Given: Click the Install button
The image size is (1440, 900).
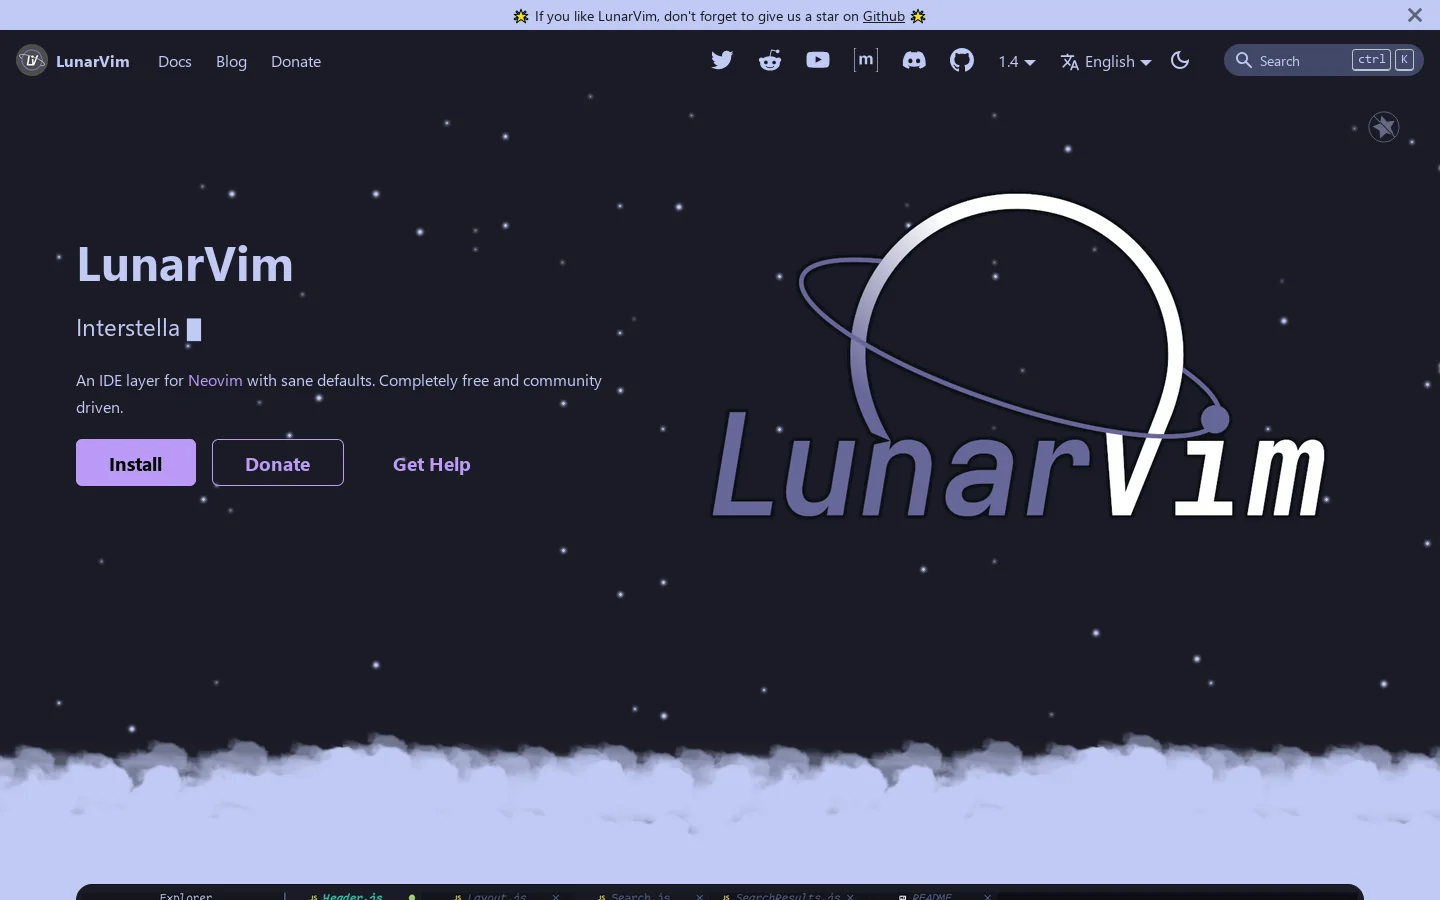Looking at the screenshot, I should [136, 463].
